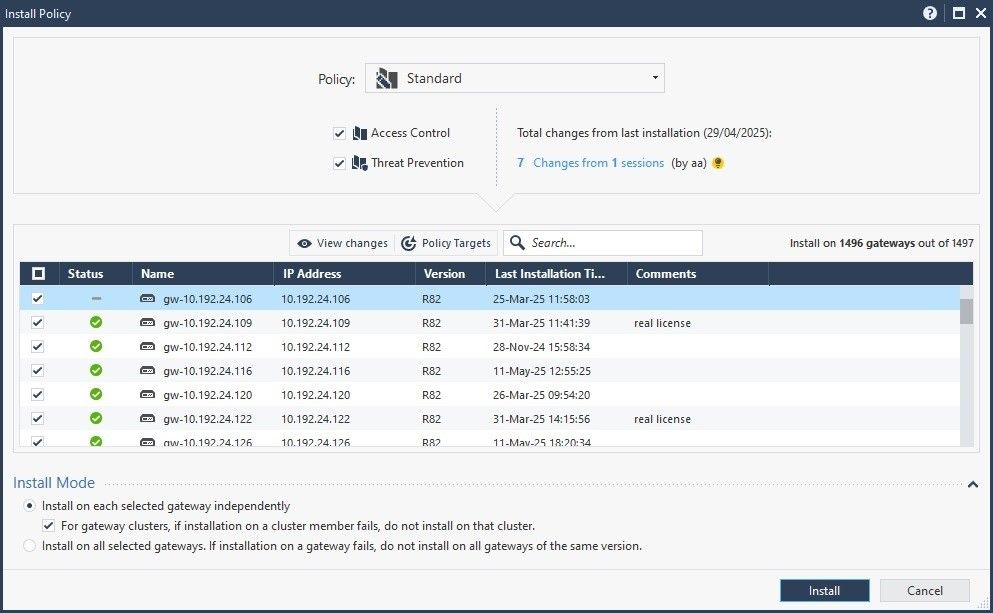Uncheck the gateway clusters failure option
Screen dimensions: 993x613
[49, 526]
